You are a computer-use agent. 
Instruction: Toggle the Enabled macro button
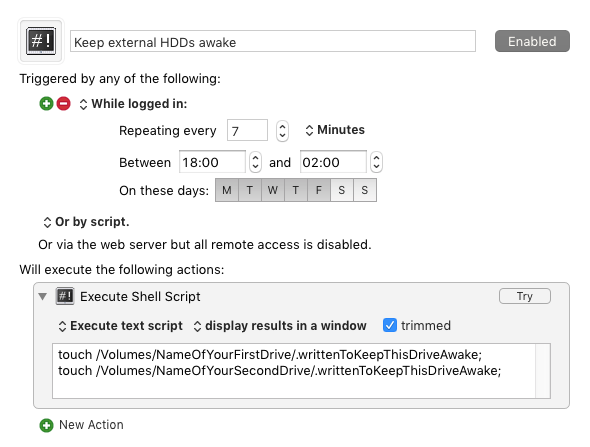coord(532,41)
